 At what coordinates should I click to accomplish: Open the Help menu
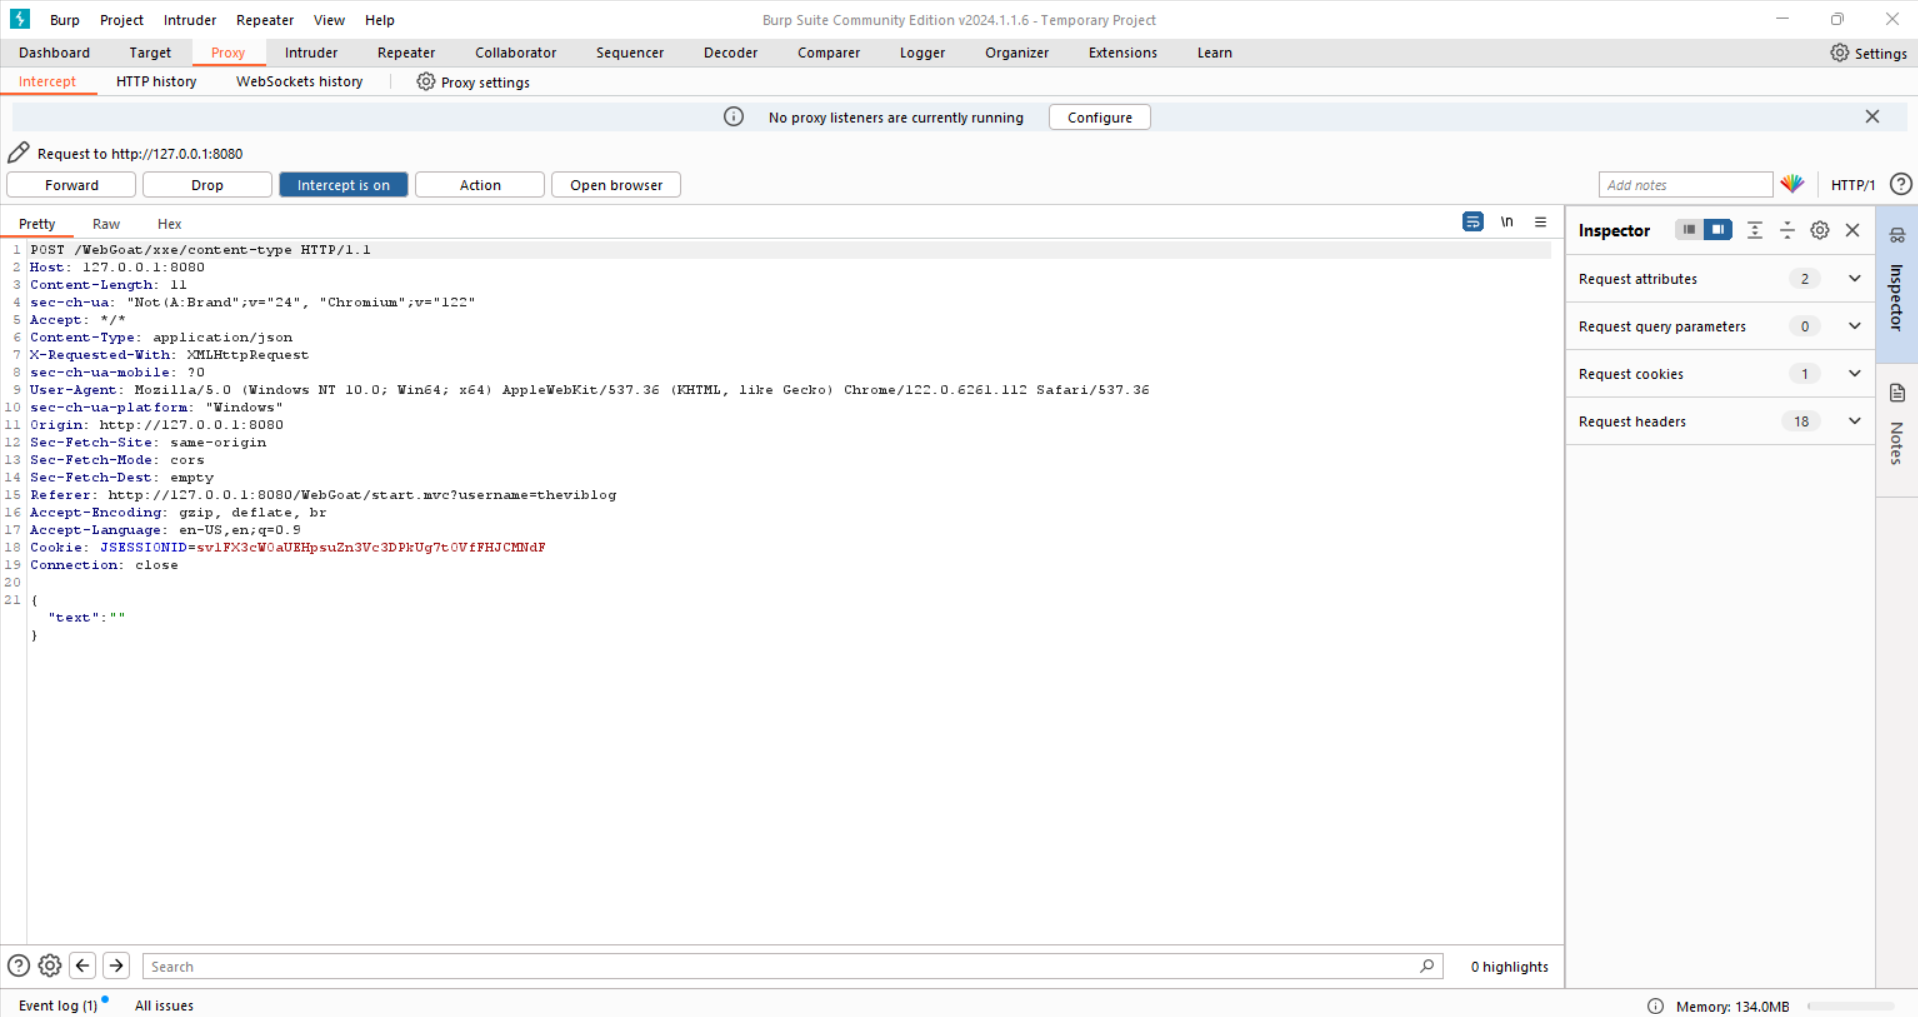click(x=380, y=20)
